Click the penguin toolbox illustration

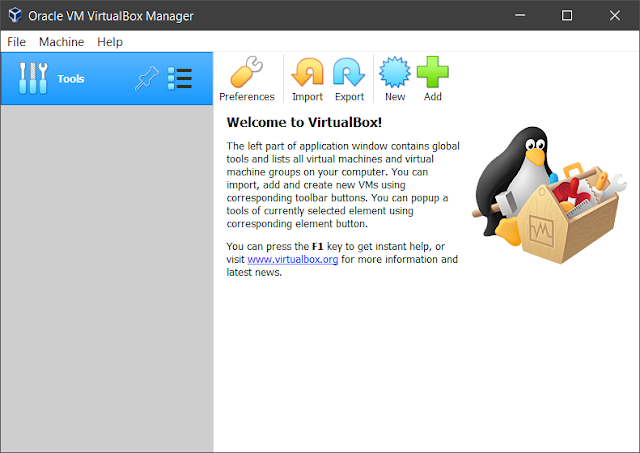pos(549,195)
